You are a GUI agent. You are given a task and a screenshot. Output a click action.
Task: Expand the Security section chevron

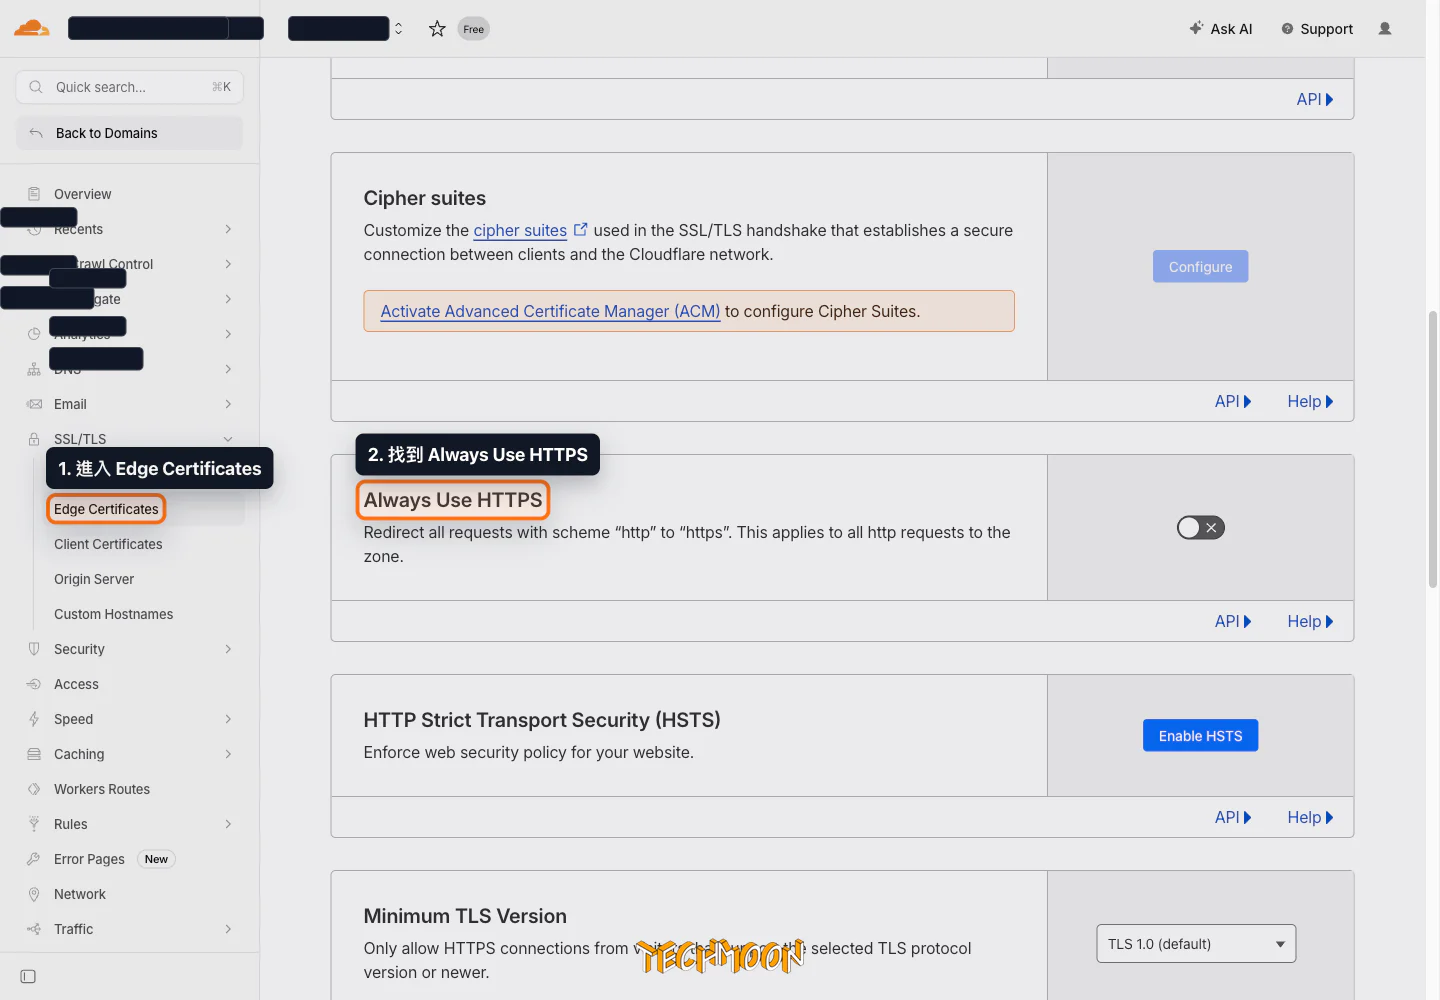point(228,649)
